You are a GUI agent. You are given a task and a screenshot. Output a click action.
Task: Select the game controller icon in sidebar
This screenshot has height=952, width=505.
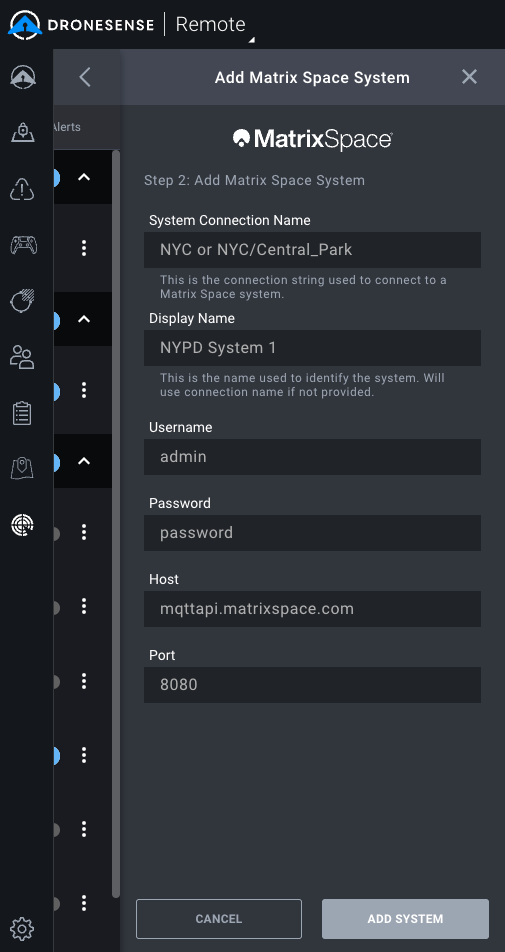(x=23, y=245)
